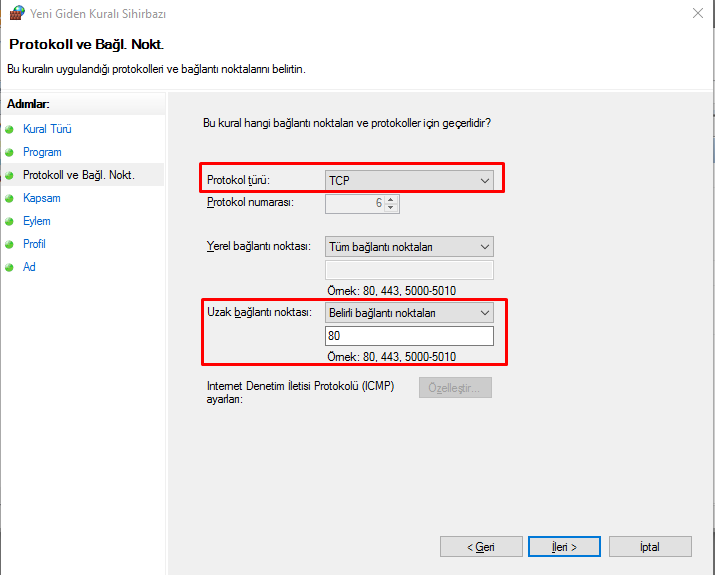Open the Kapsam step
Image resolution: width=715 pixels, height=575 pixels.
pos(42,198)
